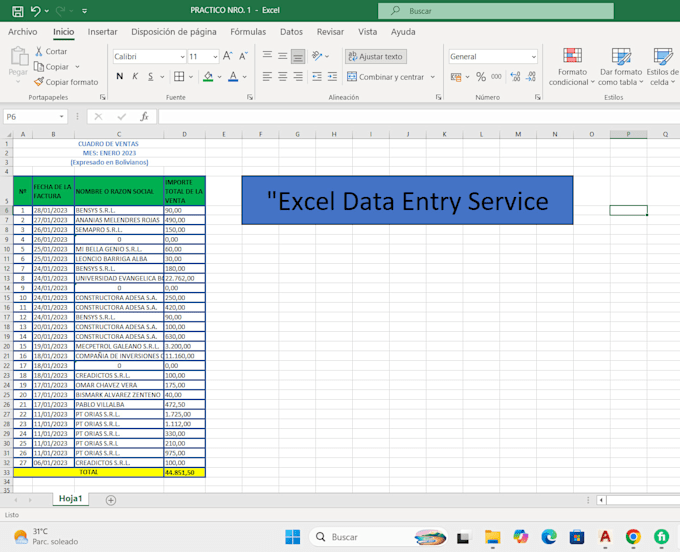Screen dimensions: 680x552
Task: Add a new sheet with the plus button
Action: (x=111, y=500)
